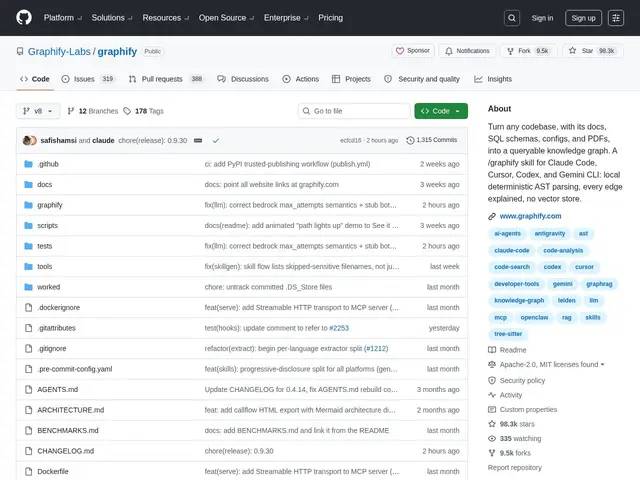Screen dimensions: 640x480
Task: Click the .dockerignore file icon
Action: pos(28,307)
